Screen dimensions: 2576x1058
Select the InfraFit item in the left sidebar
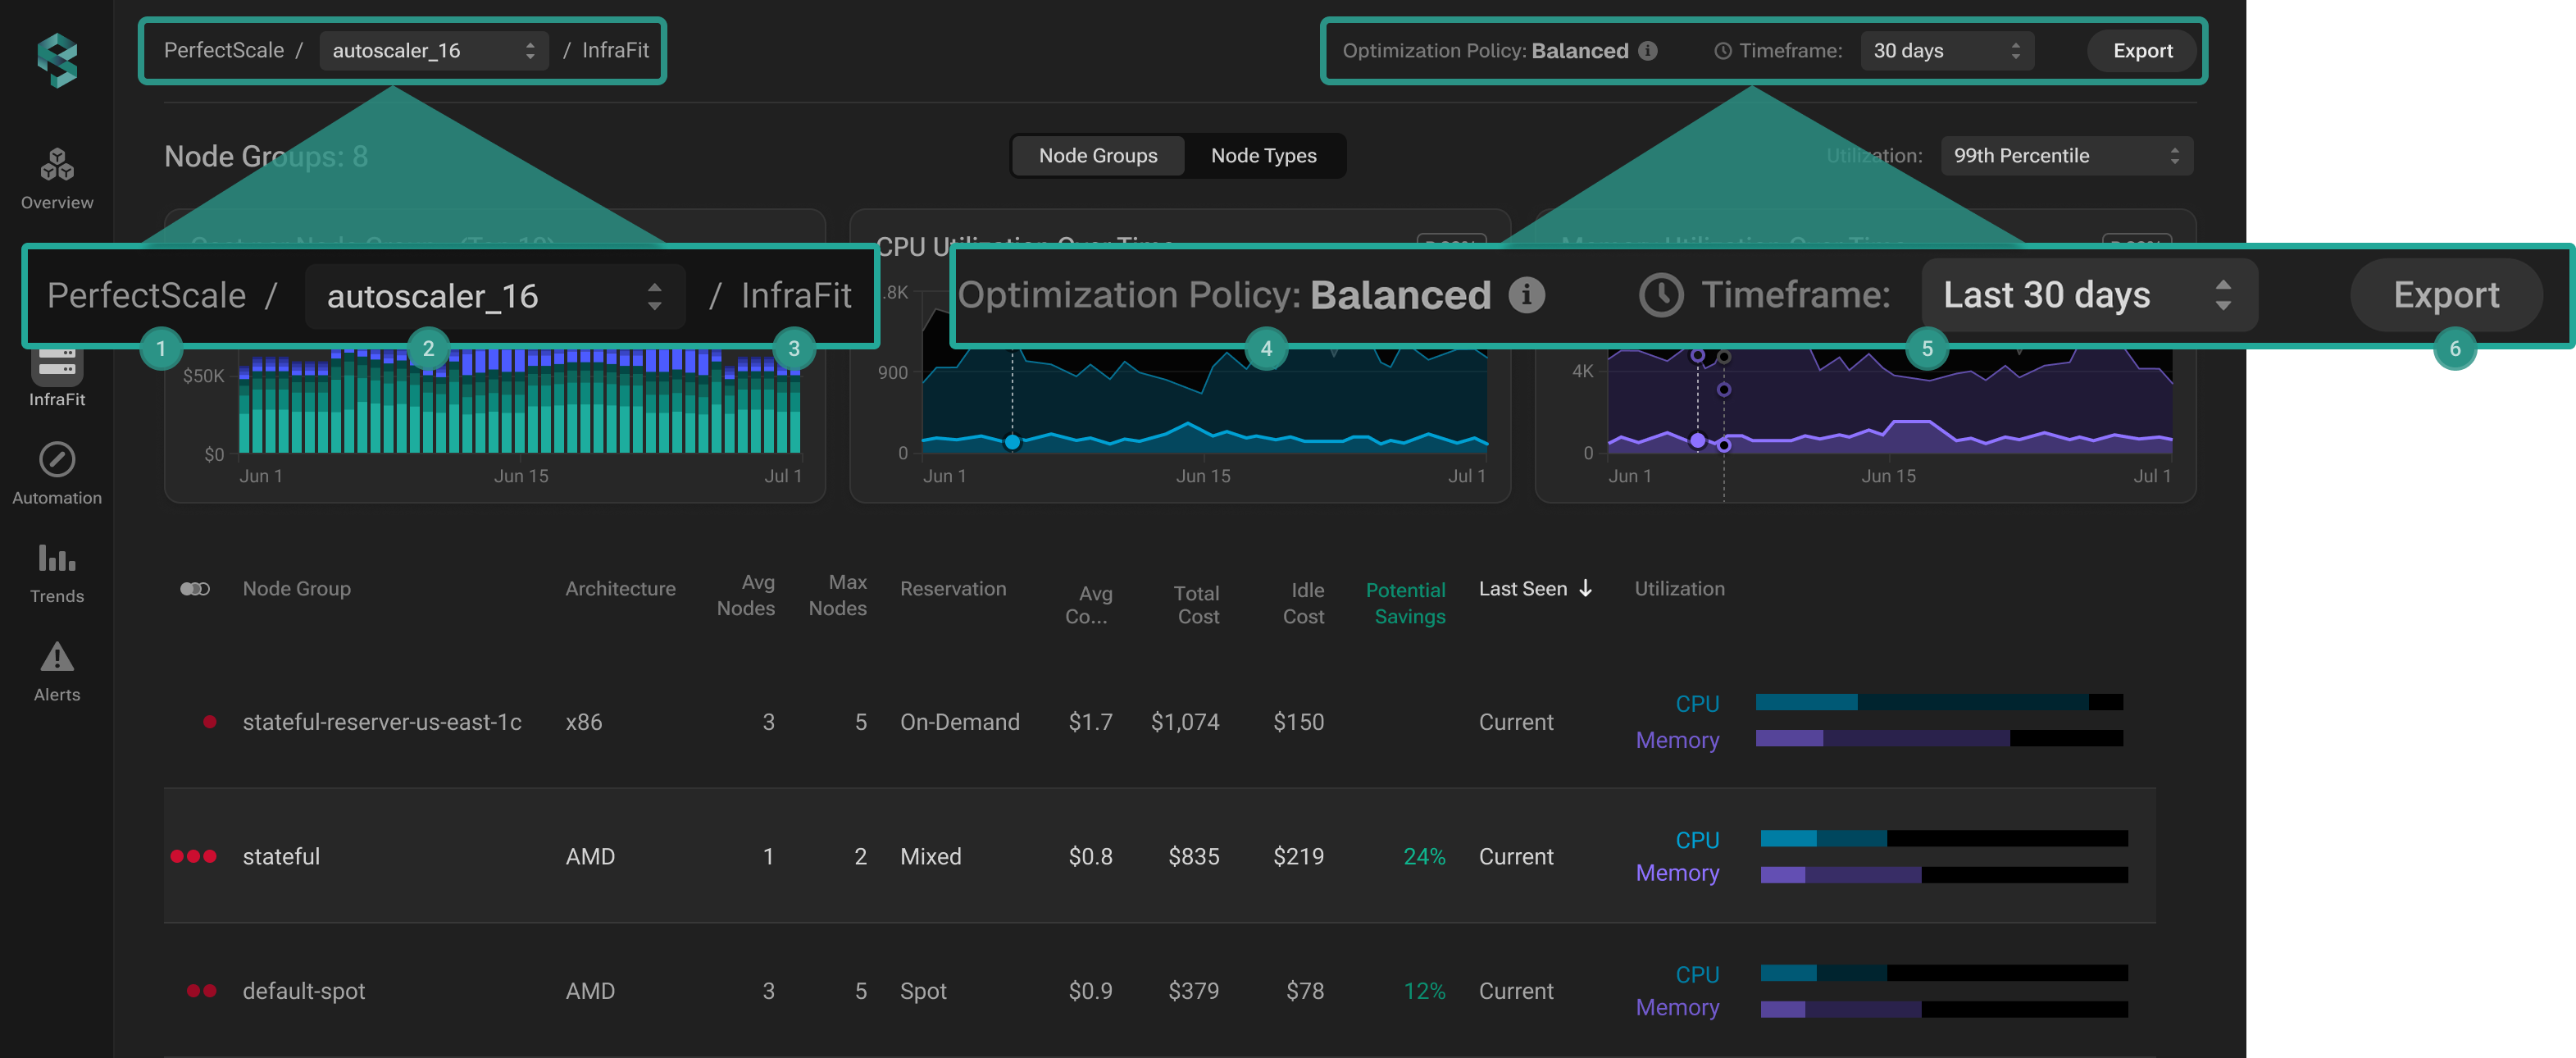tap(57, 378)
